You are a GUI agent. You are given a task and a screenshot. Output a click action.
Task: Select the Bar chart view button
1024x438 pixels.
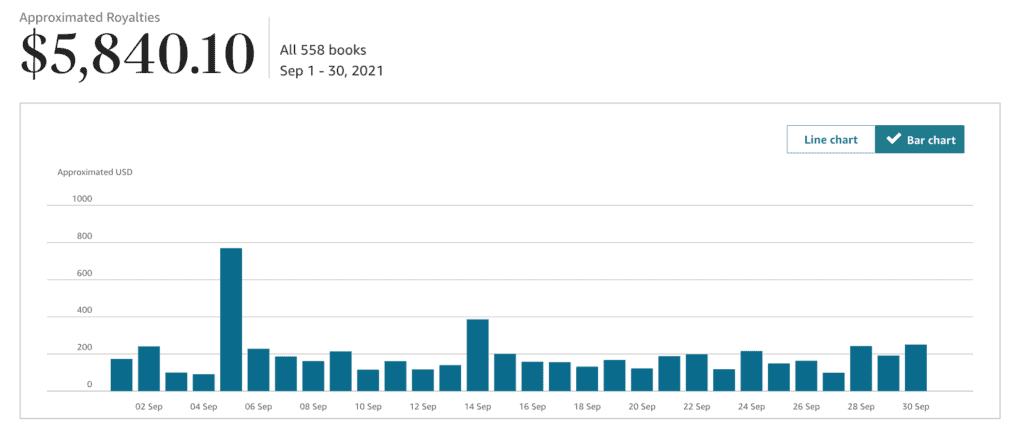coord(920,140)
